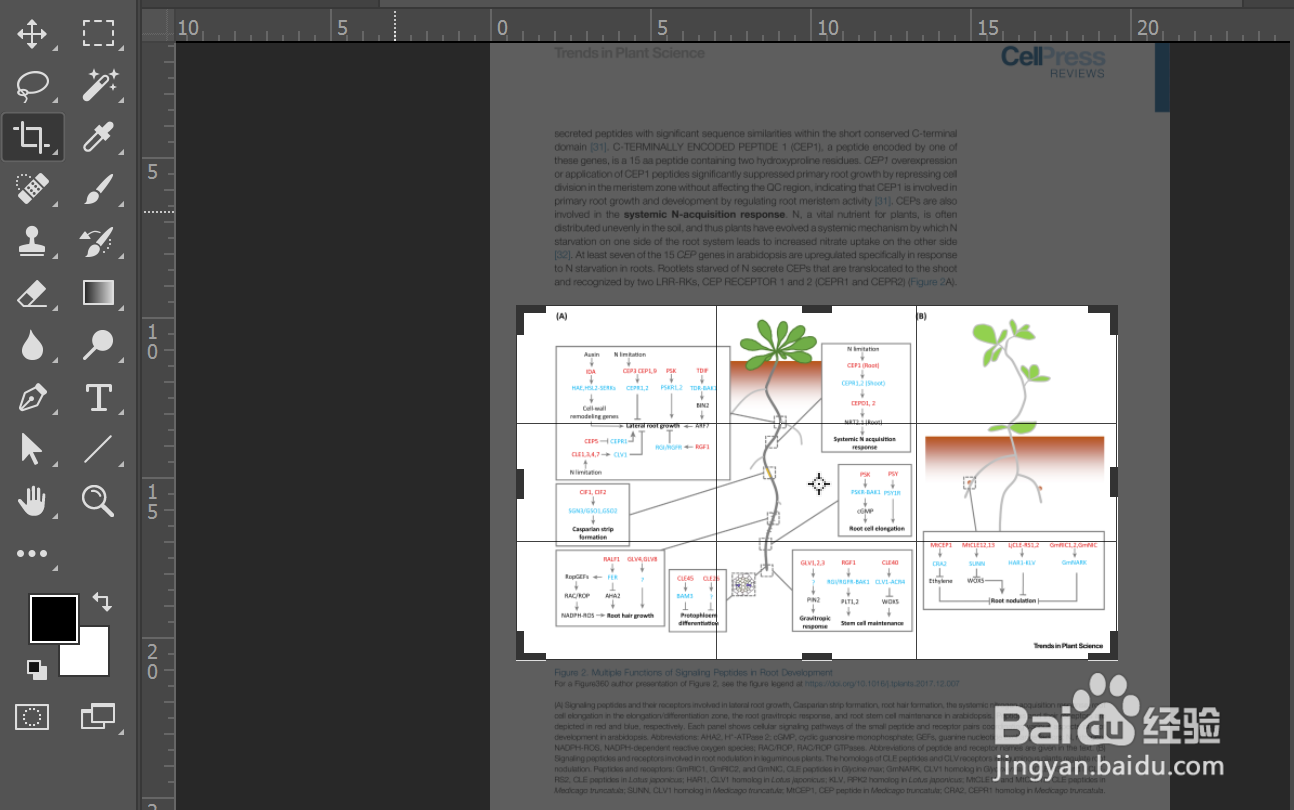The image size is (1294, 810).
Task: Select the Hand tool
Action: (32, 501)
